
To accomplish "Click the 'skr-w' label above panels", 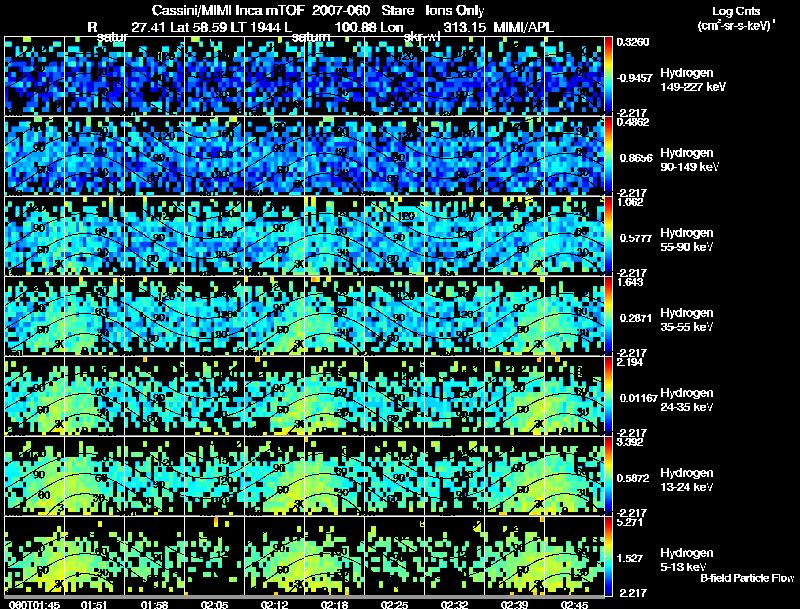I will pos(422,37).
